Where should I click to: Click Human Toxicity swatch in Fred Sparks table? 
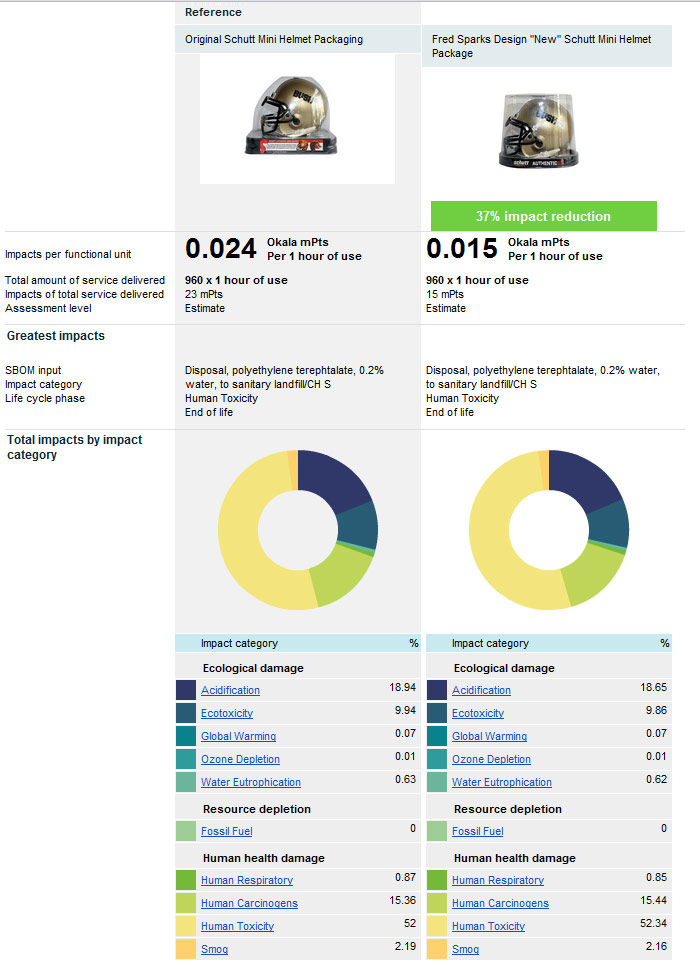pos(437,926)
